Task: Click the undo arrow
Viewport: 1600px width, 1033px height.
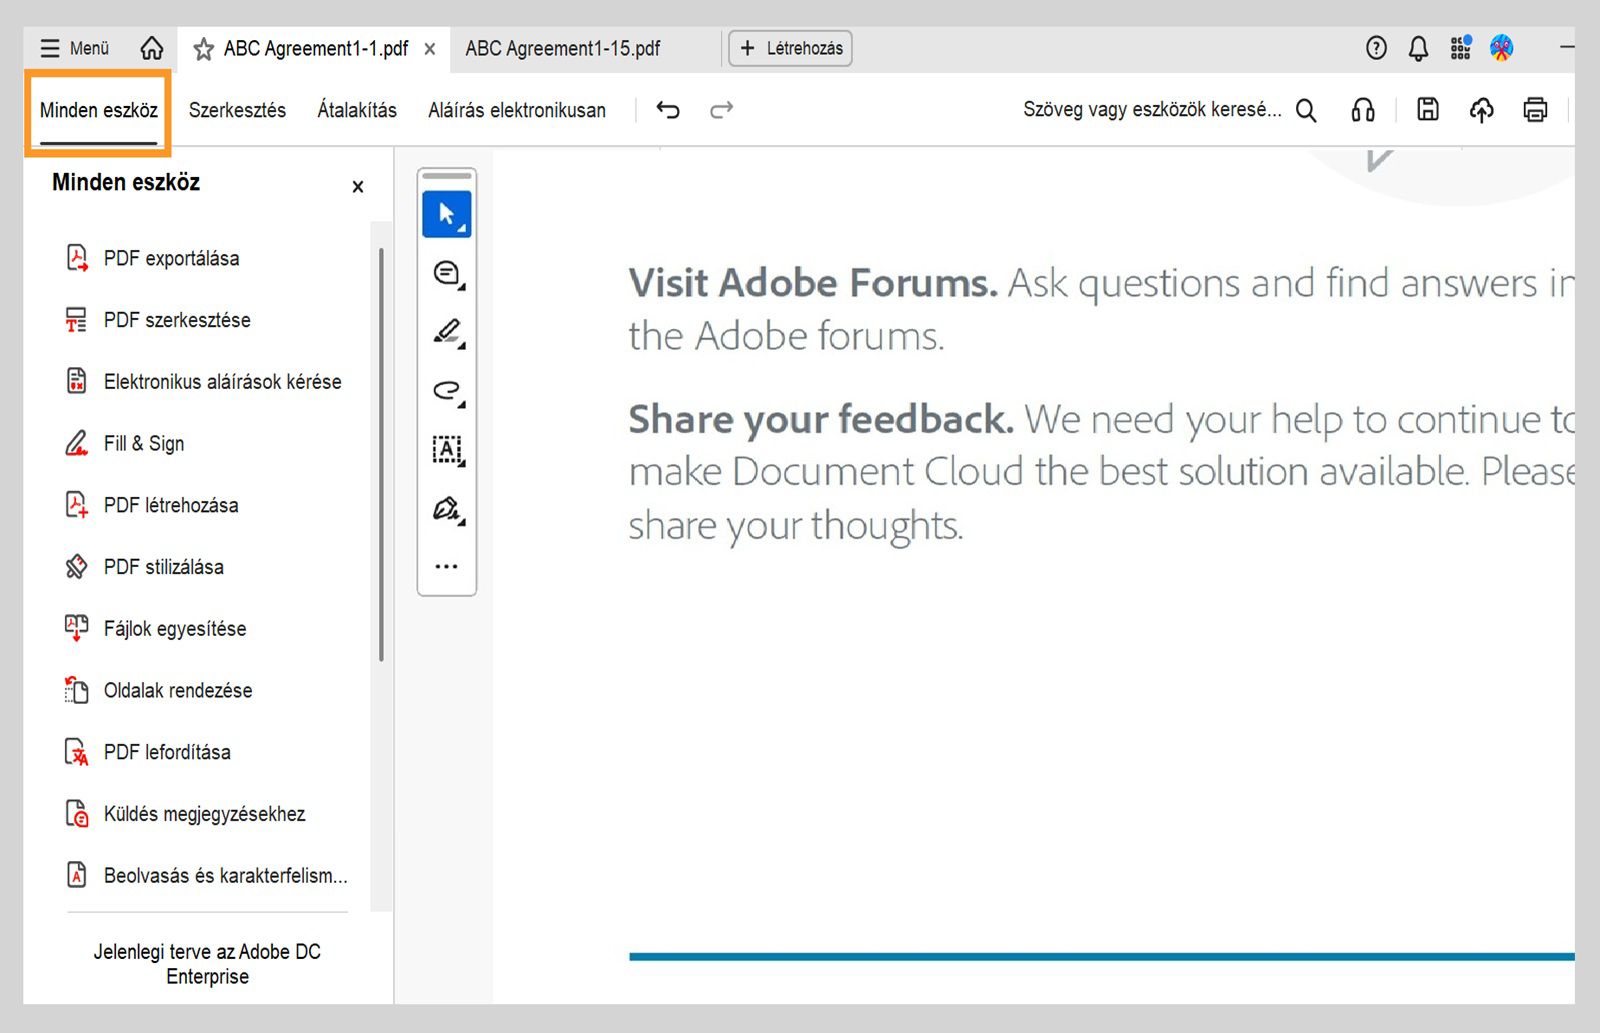Action: (668, 109)
